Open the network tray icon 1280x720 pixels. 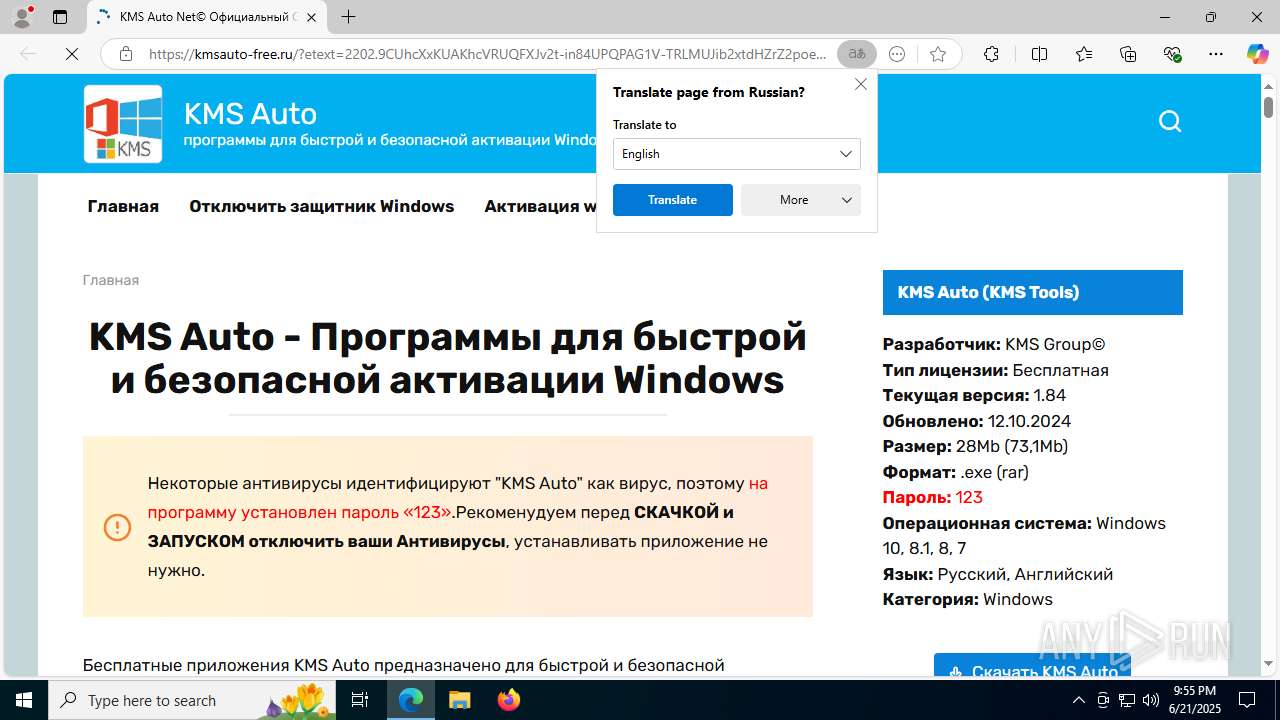(1127, 700)
